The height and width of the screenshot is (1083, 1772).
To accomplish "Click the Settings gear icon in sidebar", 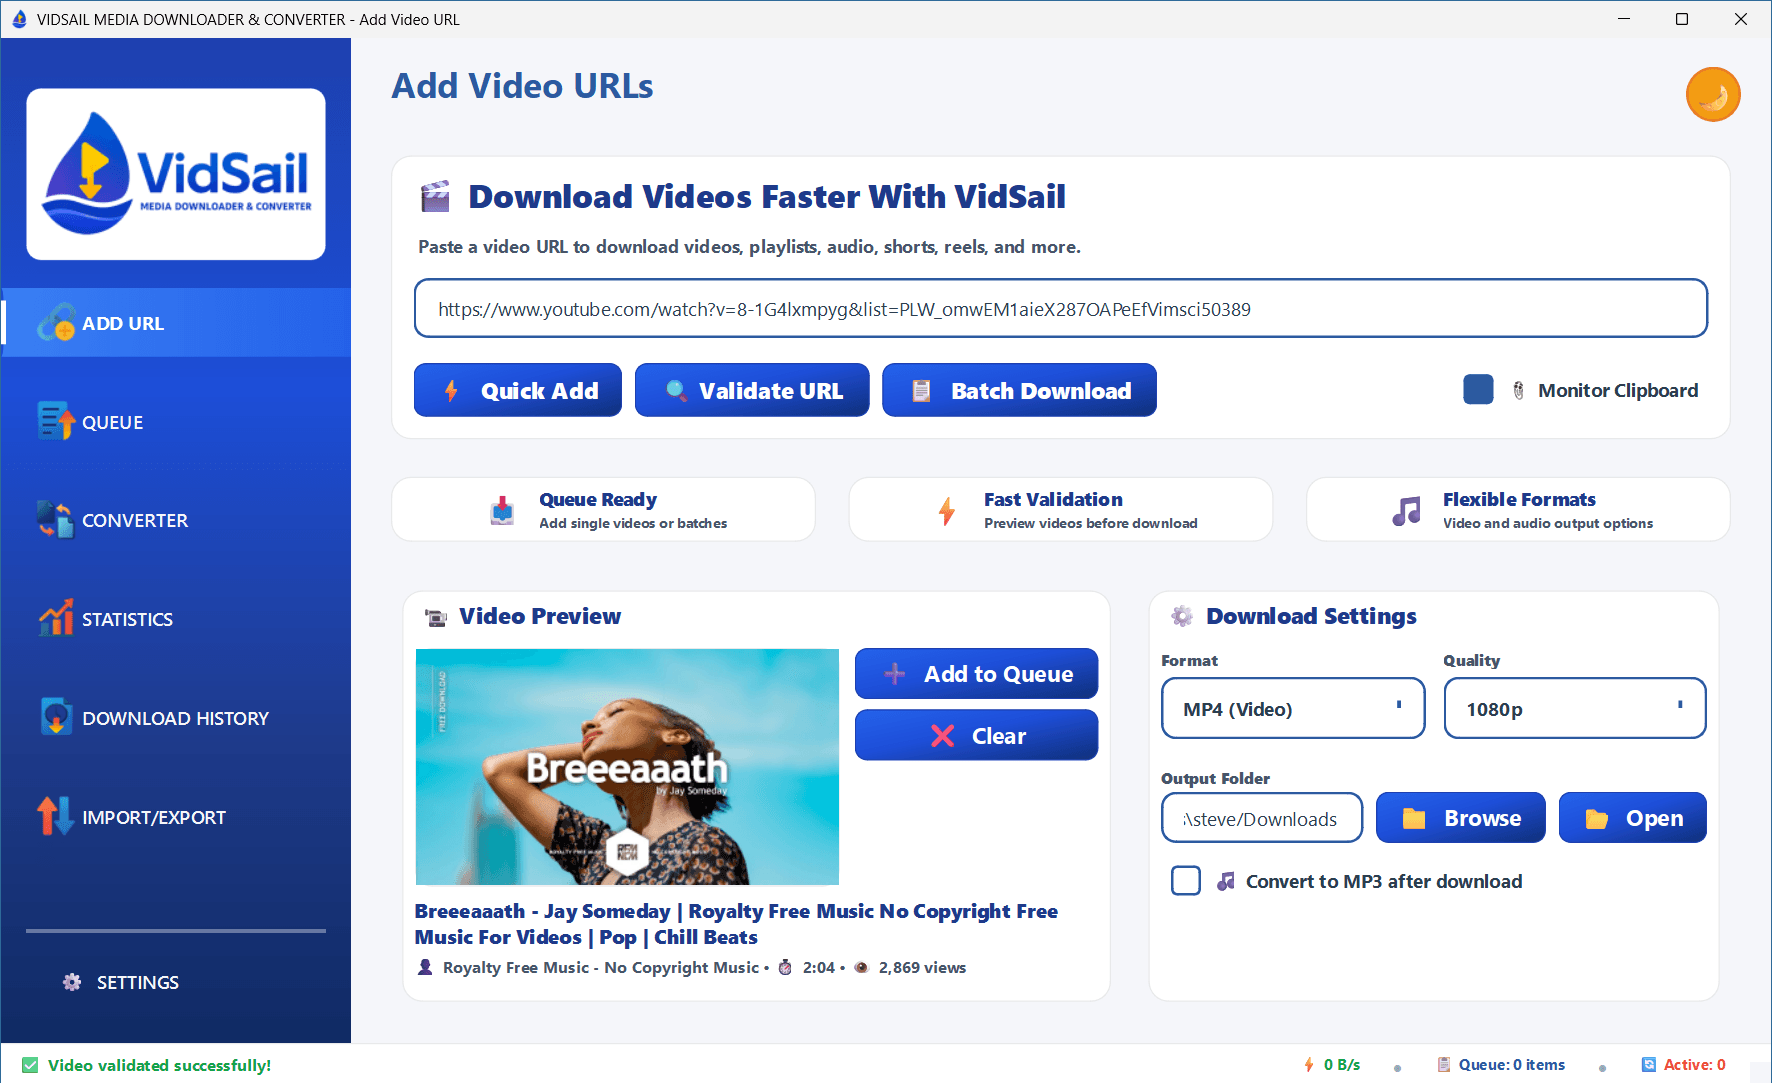I will [x=72, y=982].
